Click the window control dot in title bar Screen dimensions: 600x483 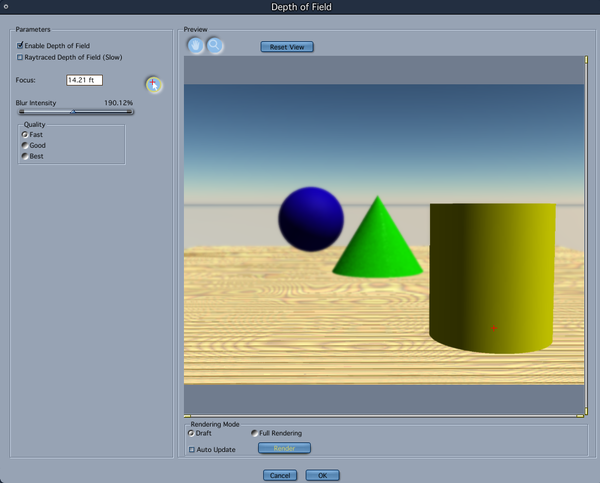click(x=6, y=6)
